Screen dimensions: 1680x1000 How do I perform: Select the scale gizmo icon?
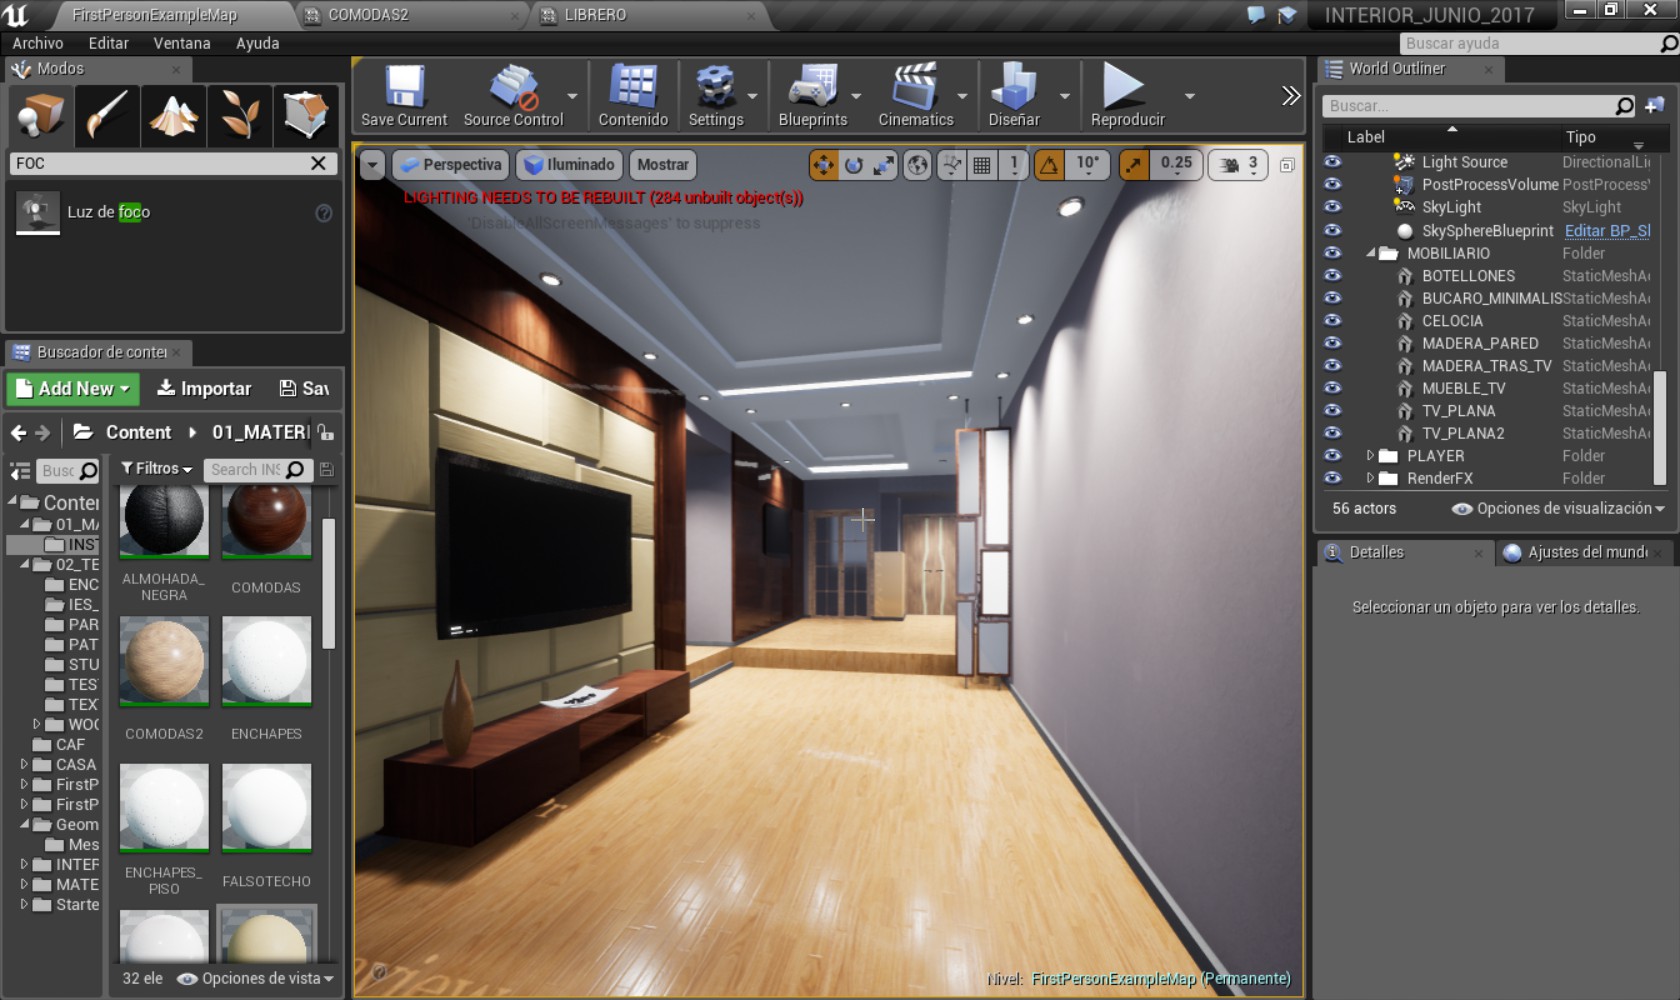point(883,165)
